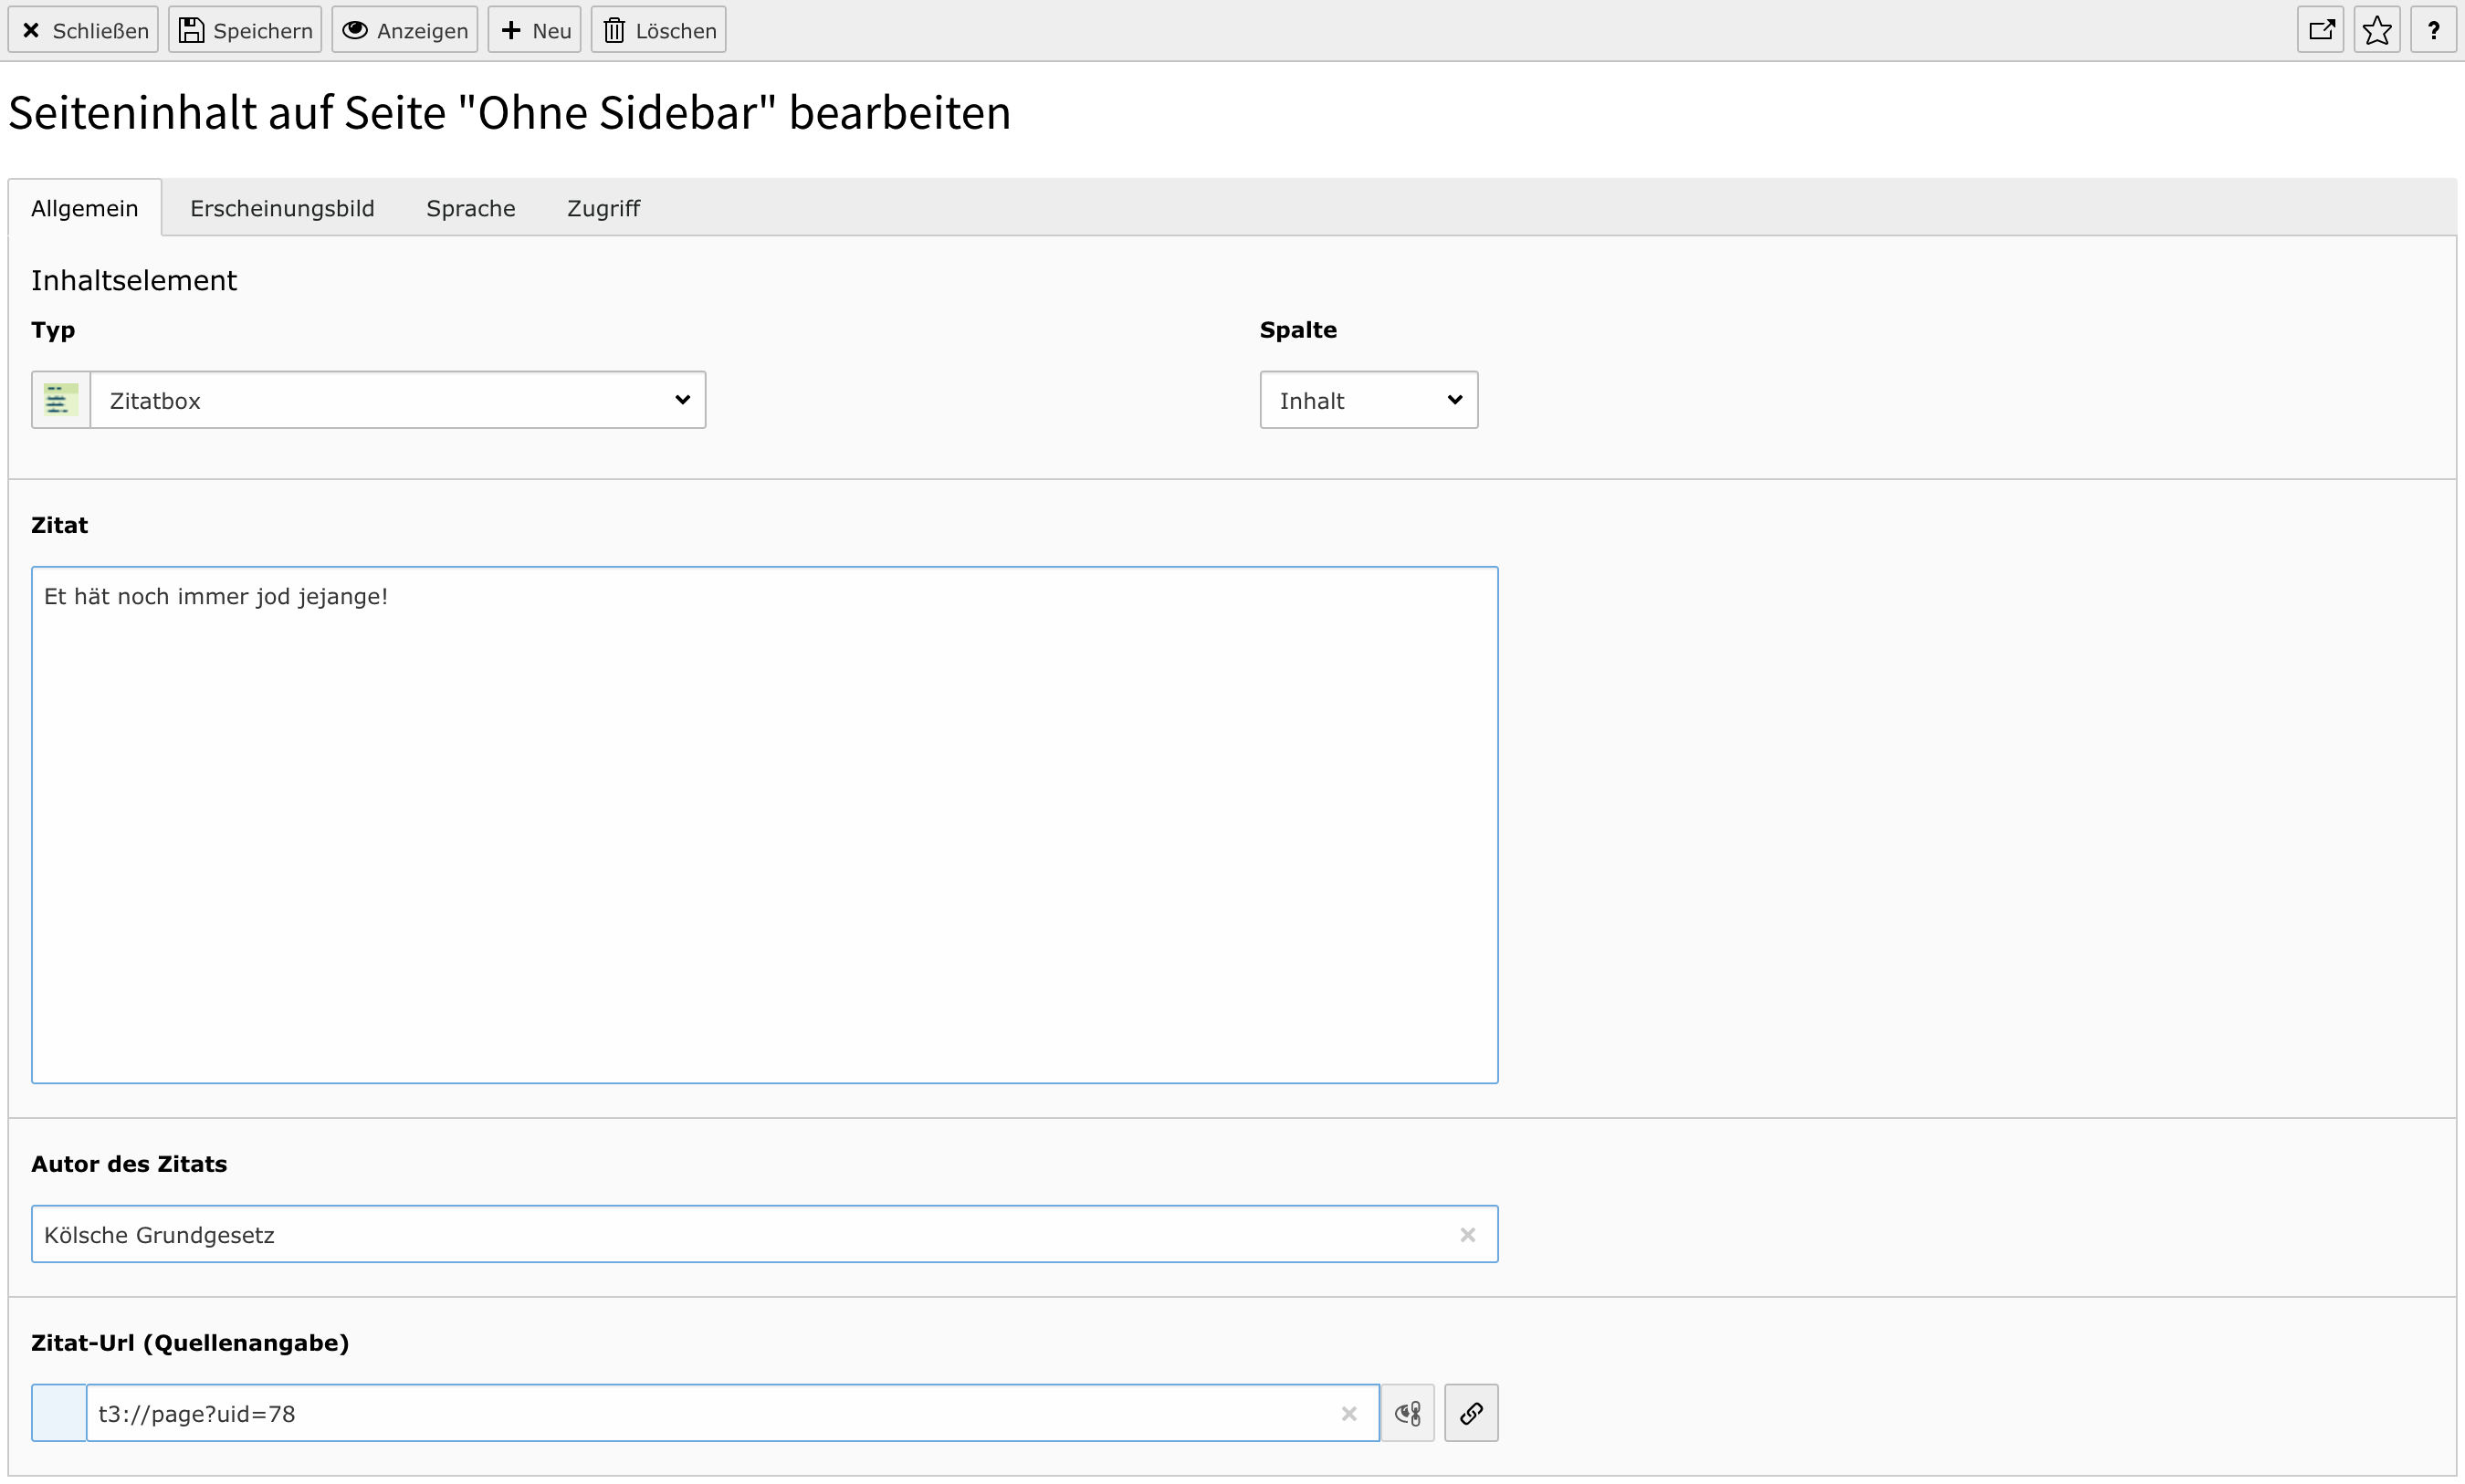Image resolution: width=2465 pixels, height=1484 pixels.
Task: Save with the Speichern button
Action: click(x=245, y=31)
